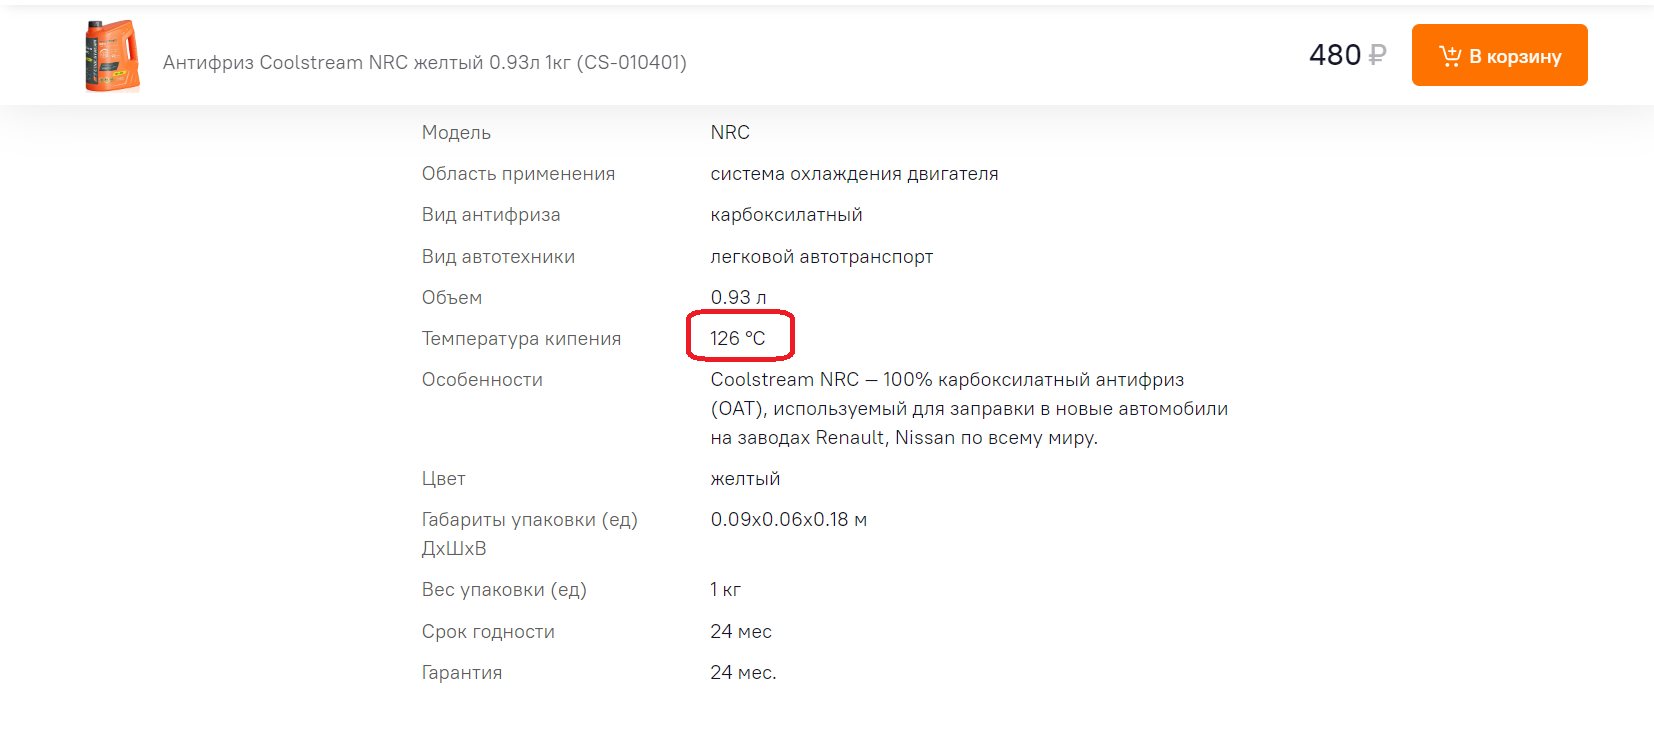Image resolution: width=1654 pixels, height=737 pixels.
Task: Click the карбоксилатный antifreeze type value
Action: point(786,215)
